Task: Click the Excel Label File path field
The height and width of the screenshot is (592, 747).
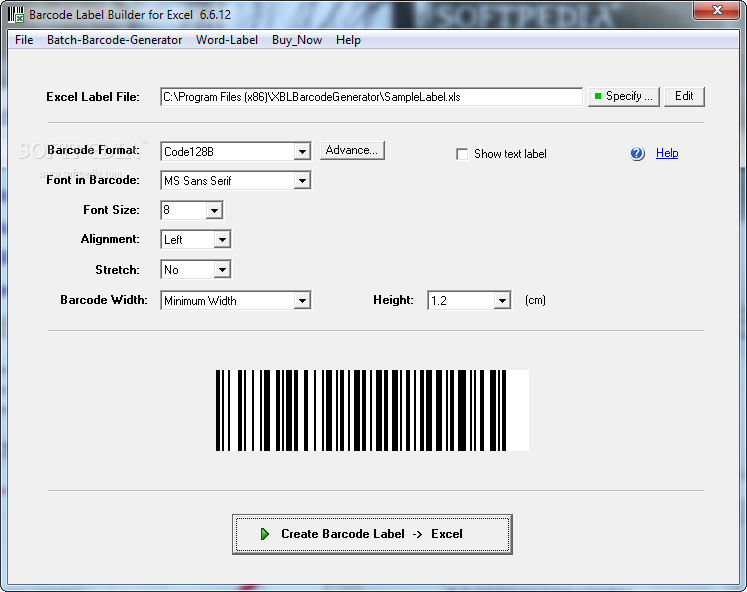Action: (x=371, y=97)
